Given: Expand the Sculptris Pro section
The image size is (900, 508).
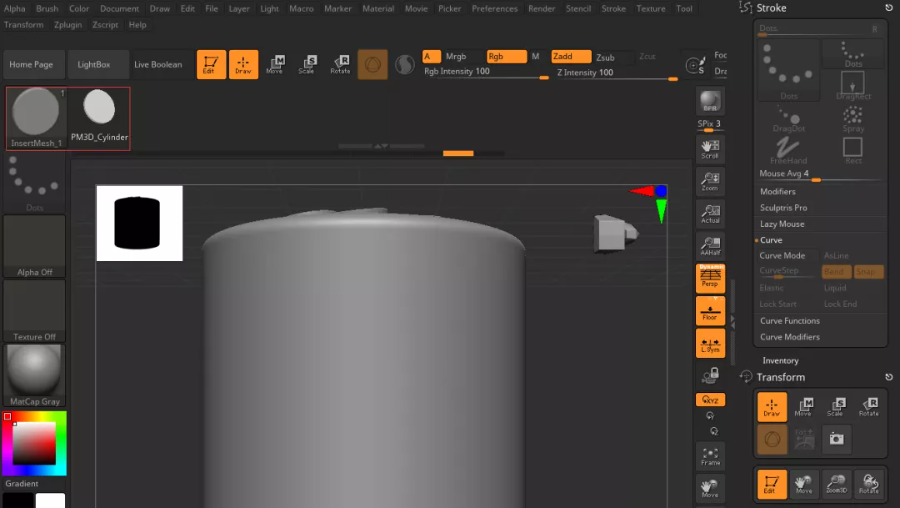Looking at the screenshot, I should pyautogui.click(x=783, y=207).
